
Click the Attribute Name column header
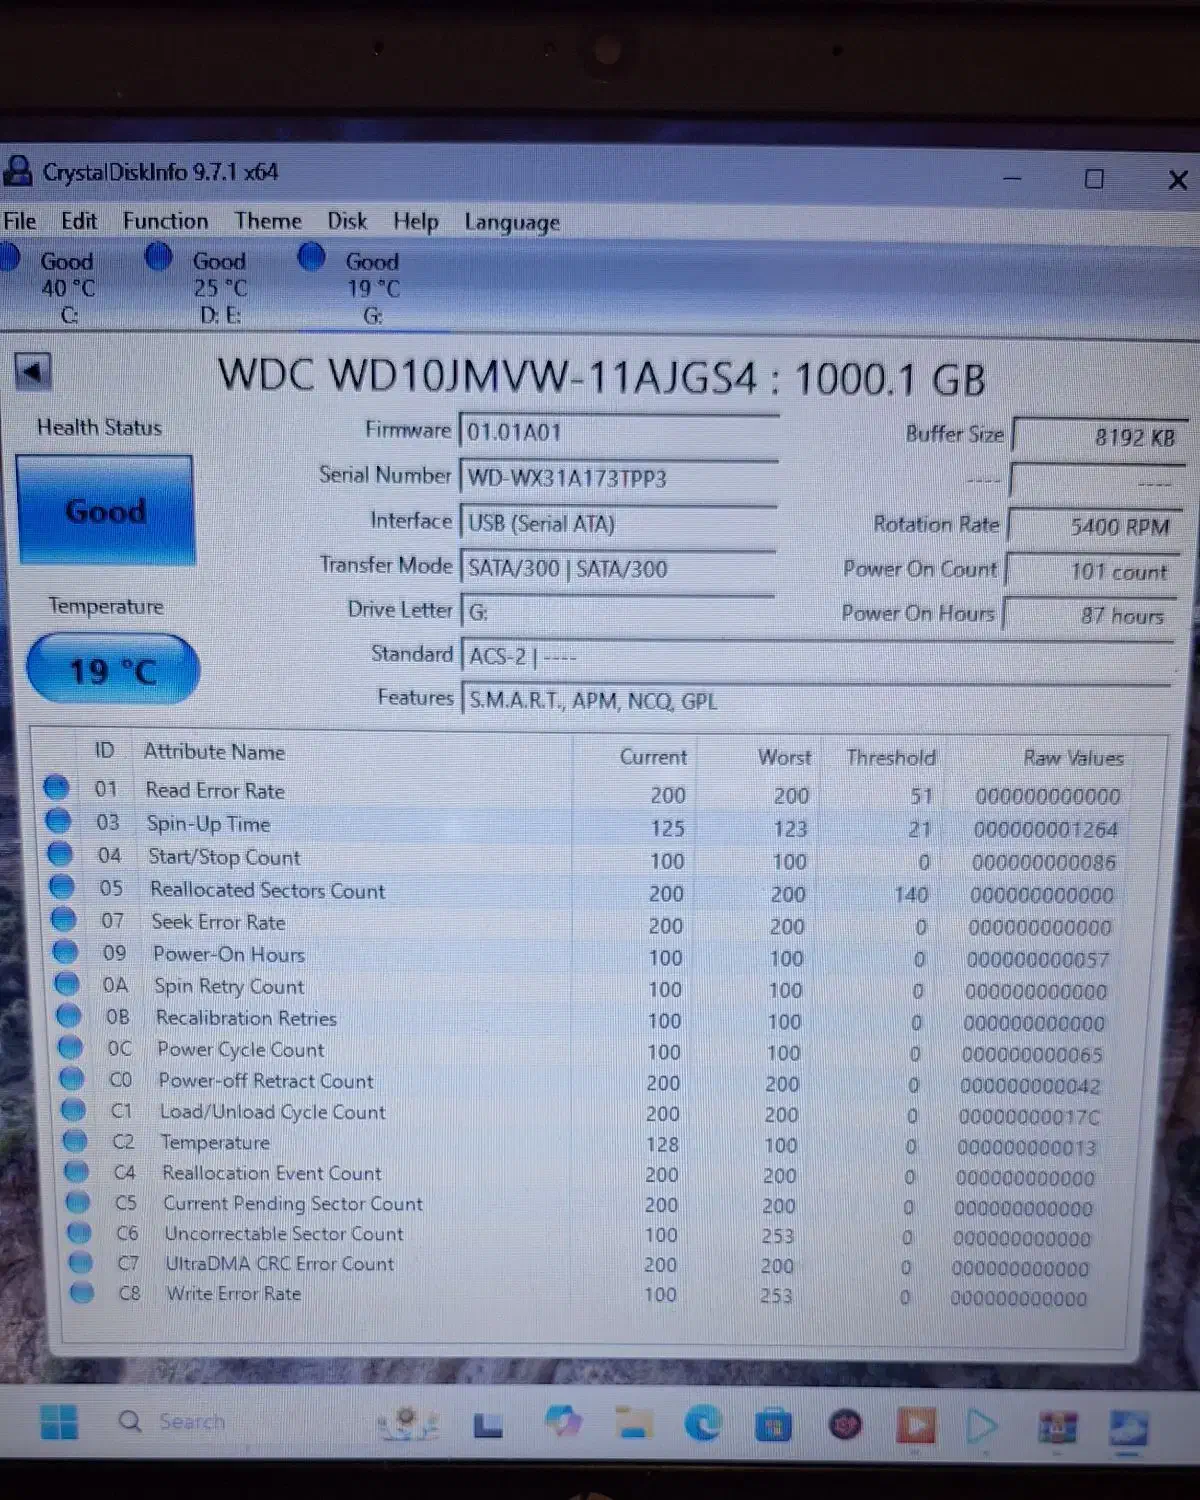214,752
